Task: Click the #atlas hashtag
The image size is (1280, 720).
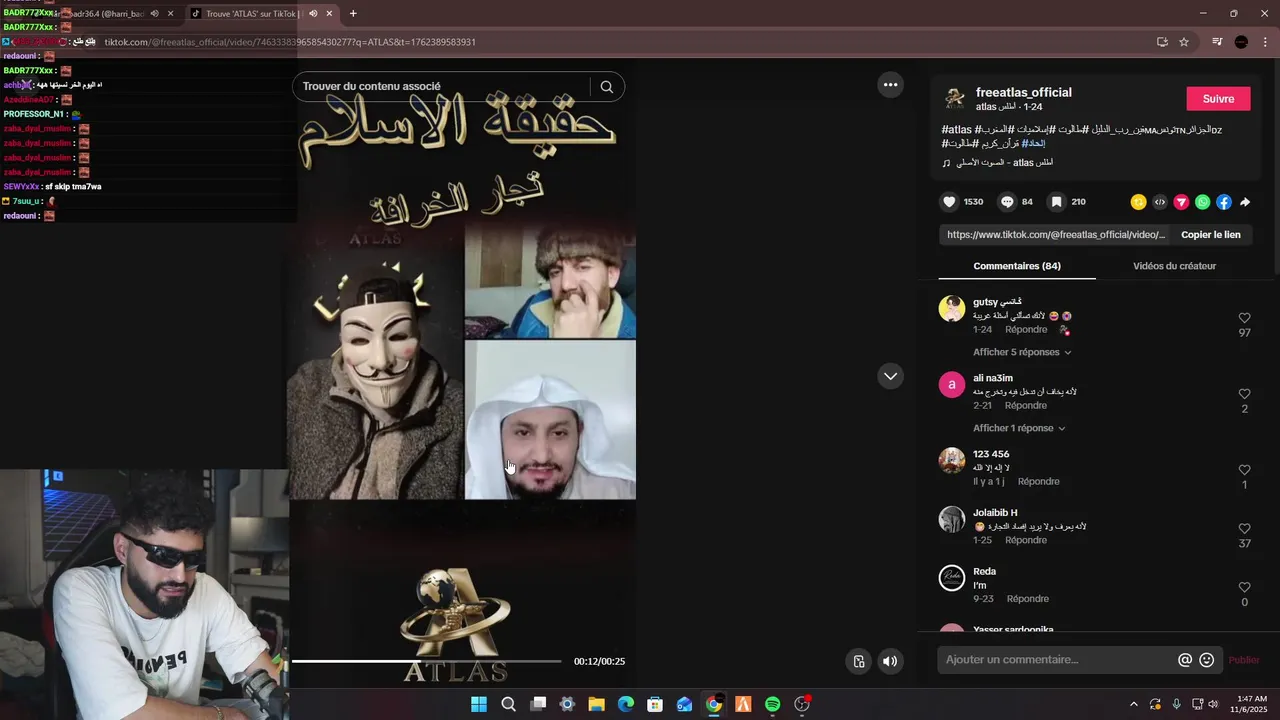Action: click(x=957, y=130)
